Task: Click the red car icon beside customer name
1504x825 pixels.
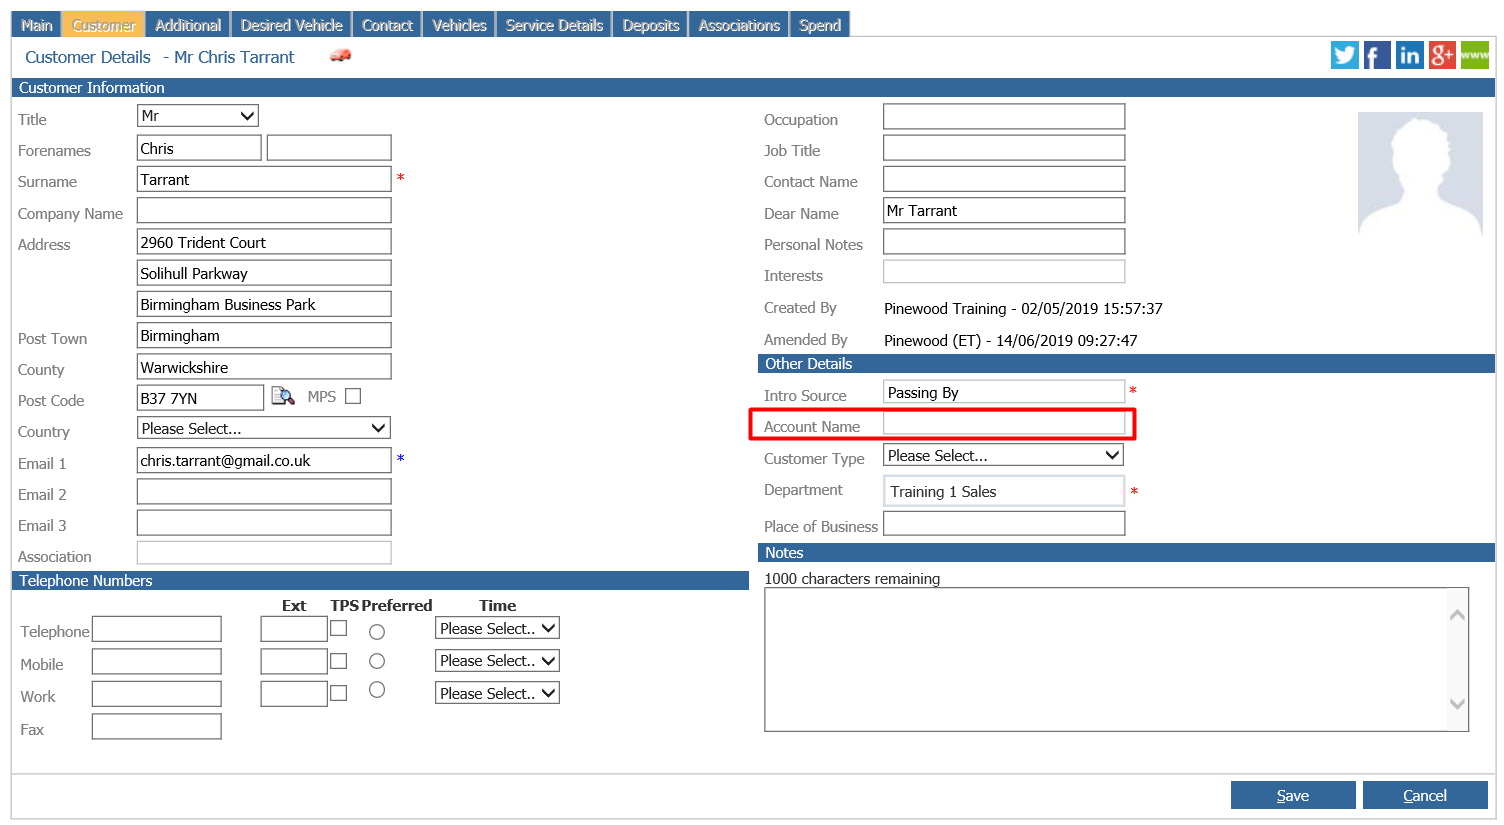Action: click(341, 56)
